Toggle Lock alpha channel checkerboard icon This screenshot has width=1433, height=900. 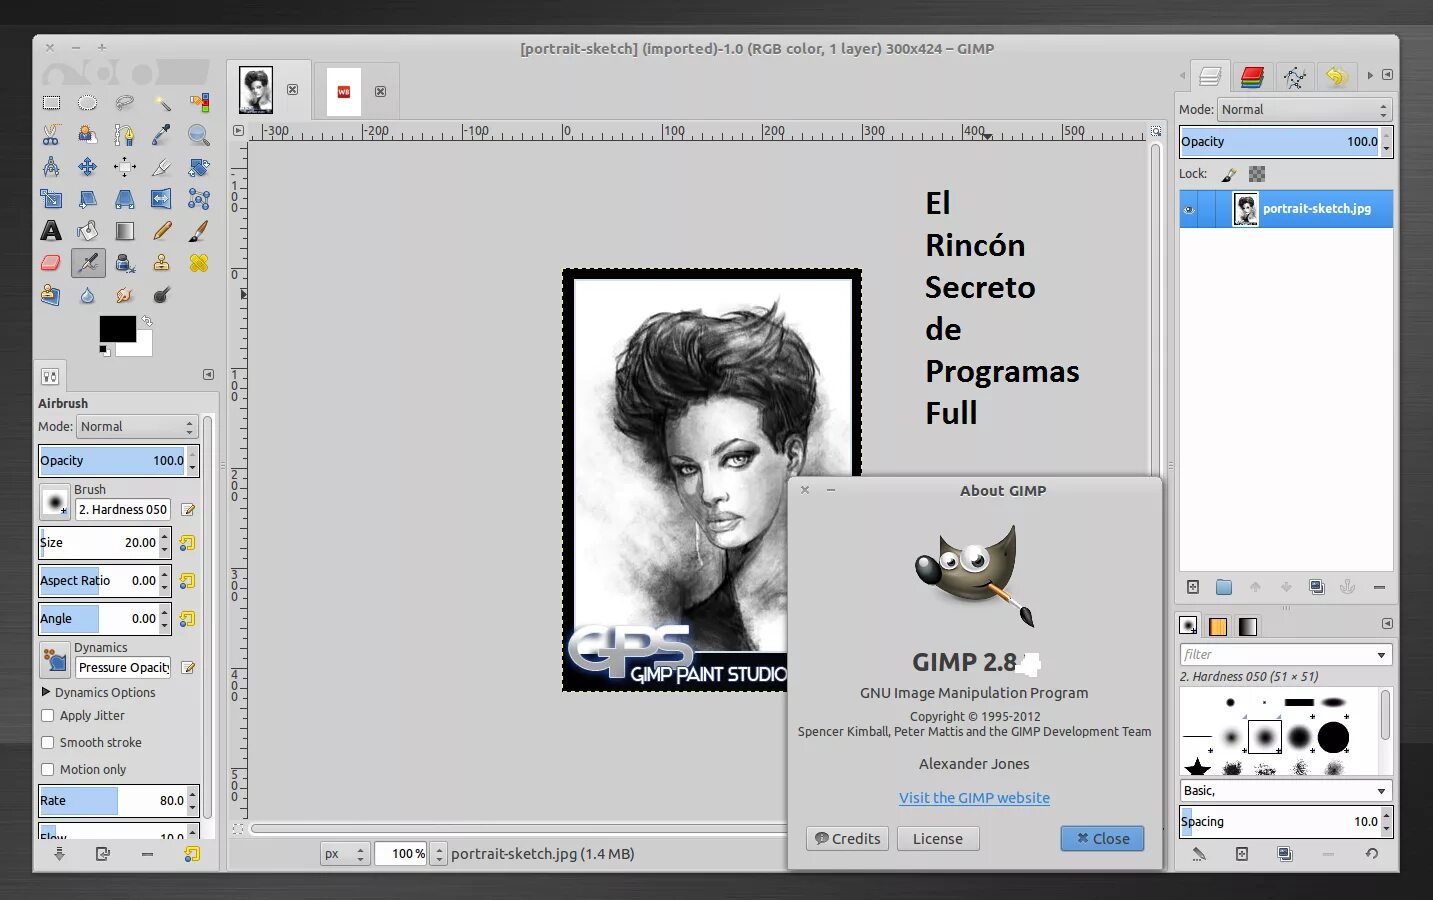(1257, 174)
